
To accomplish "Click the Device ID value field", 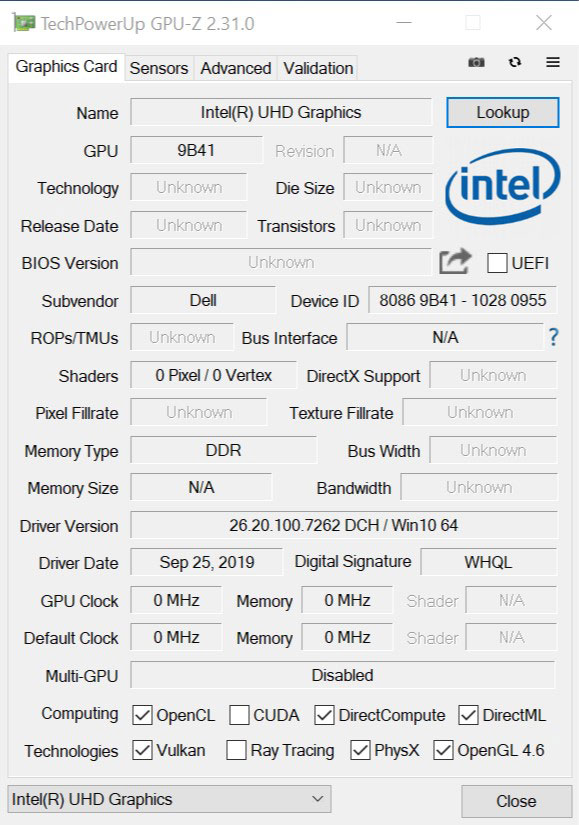I will pyautogui.click(x=463, y=300).
